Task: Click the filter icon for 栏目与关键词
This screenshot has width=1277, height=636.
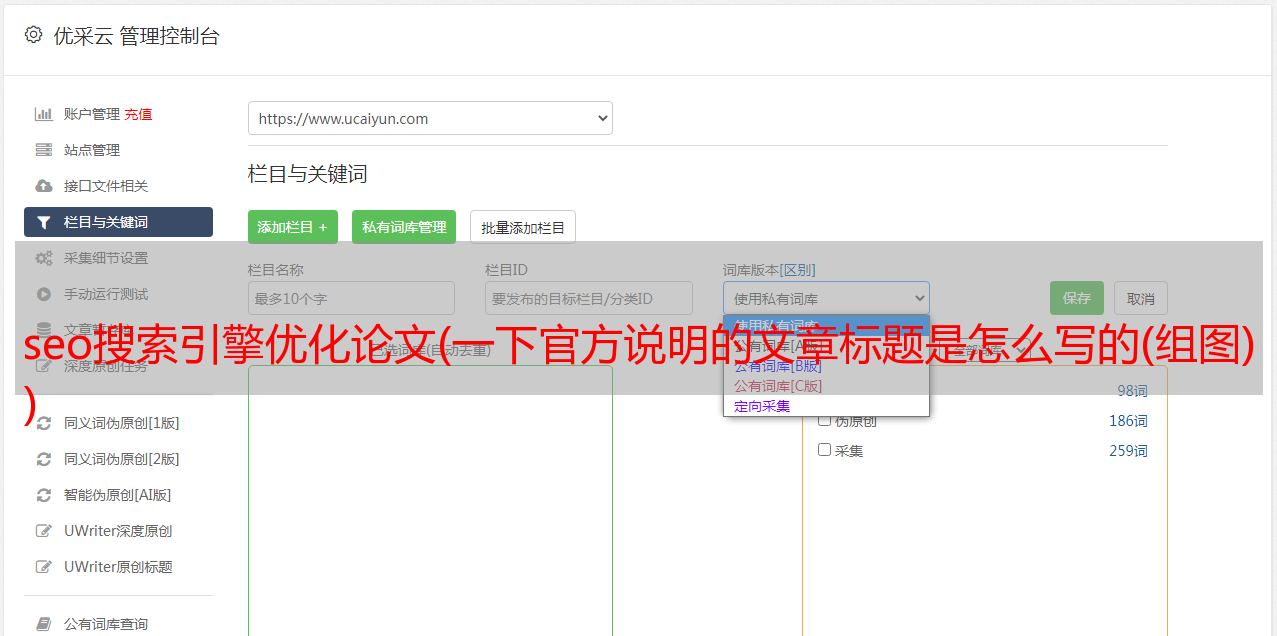Action: coord(43,222)
